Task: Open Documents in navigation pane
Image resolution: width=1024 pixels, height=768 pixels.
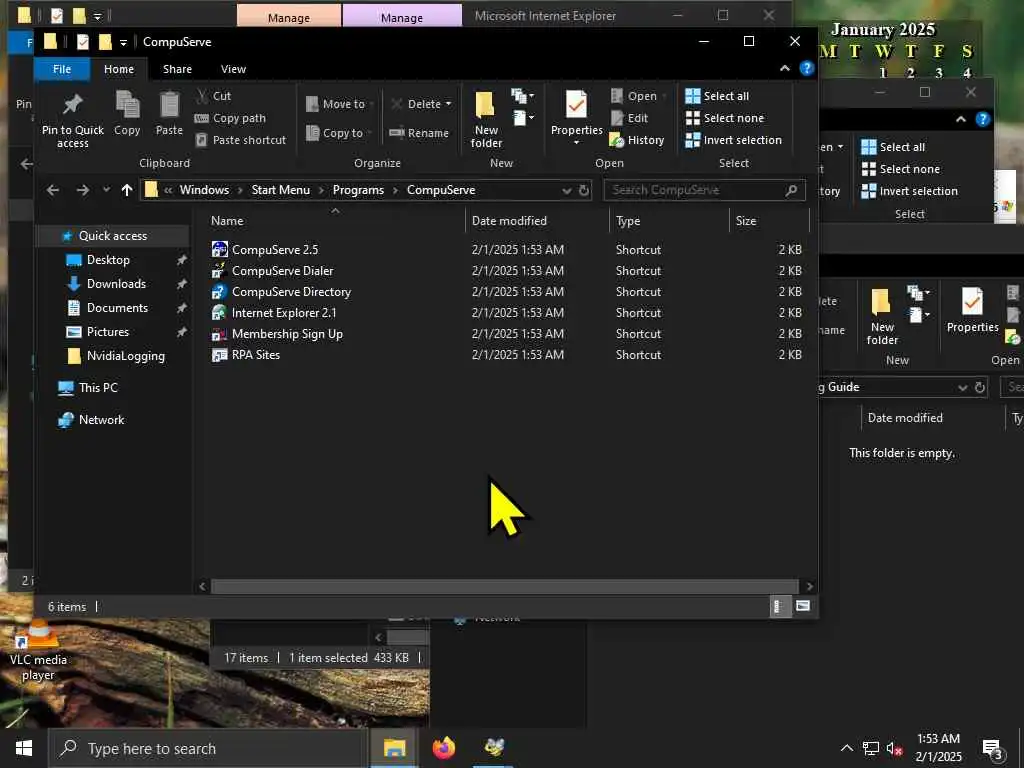Action: 117,308
